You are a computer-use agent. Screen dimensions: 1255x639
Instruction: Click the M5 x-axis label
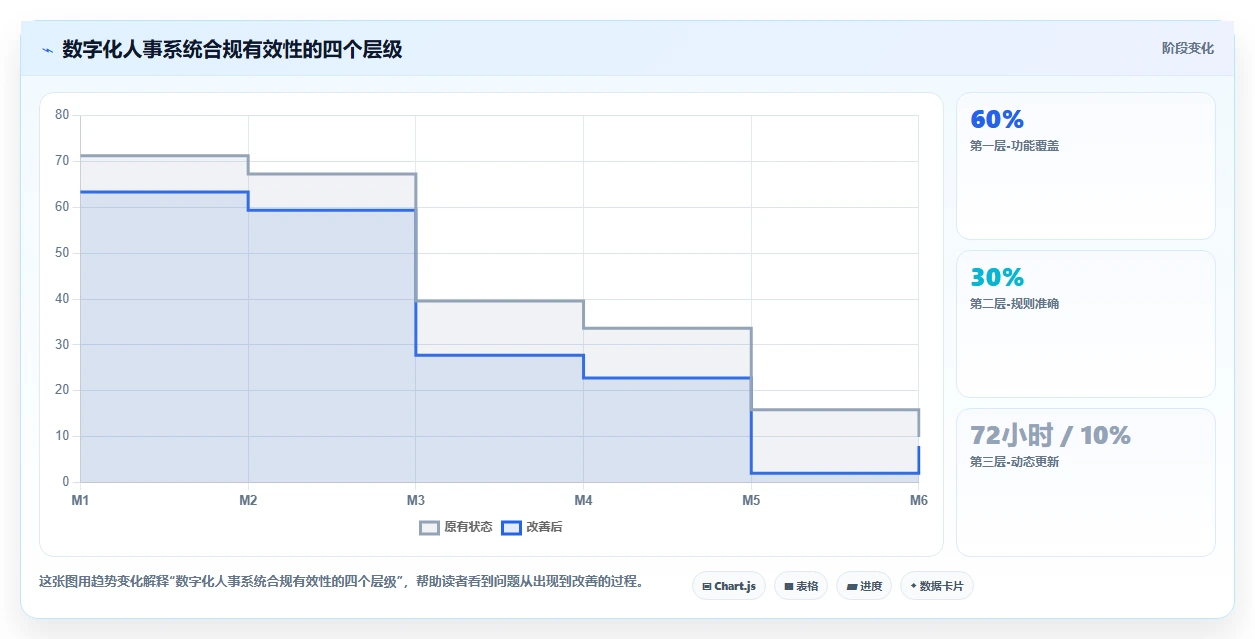click(751, 500)
